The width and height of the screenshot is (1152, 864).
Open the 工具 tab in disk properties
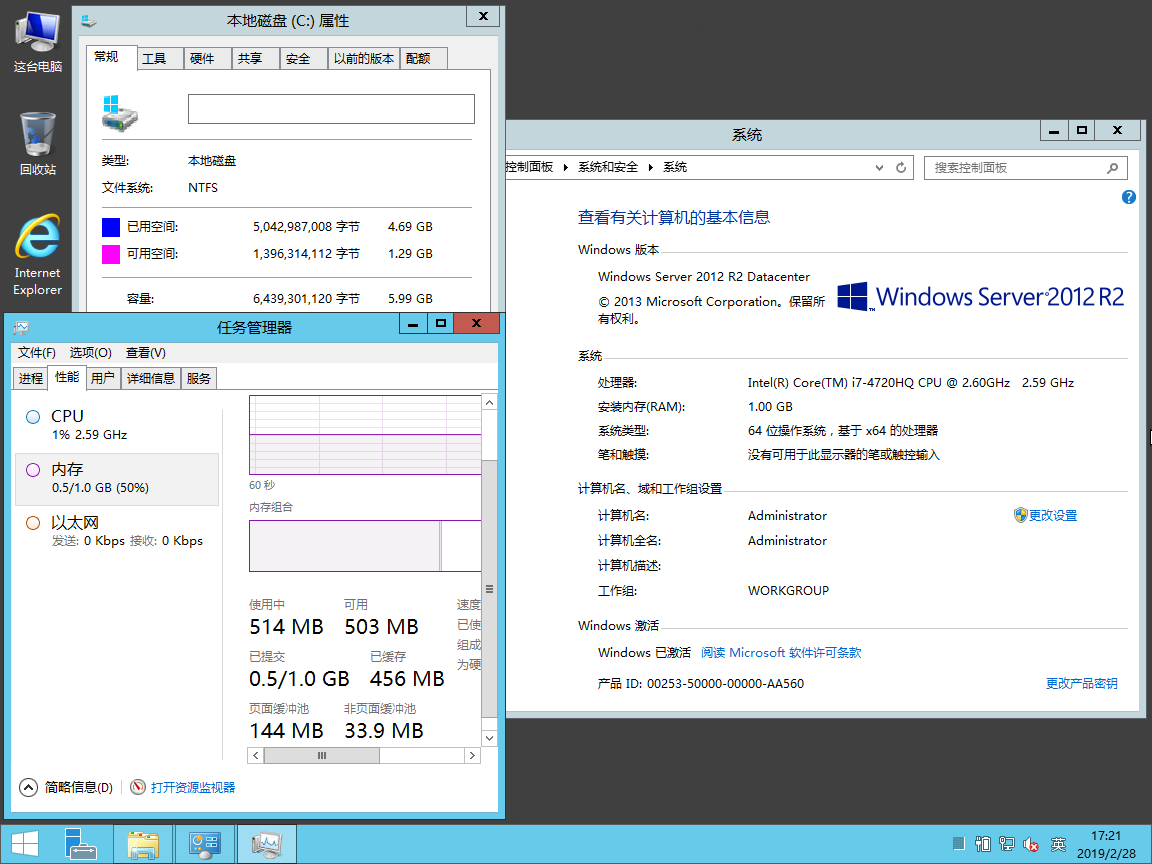(154, 59)
